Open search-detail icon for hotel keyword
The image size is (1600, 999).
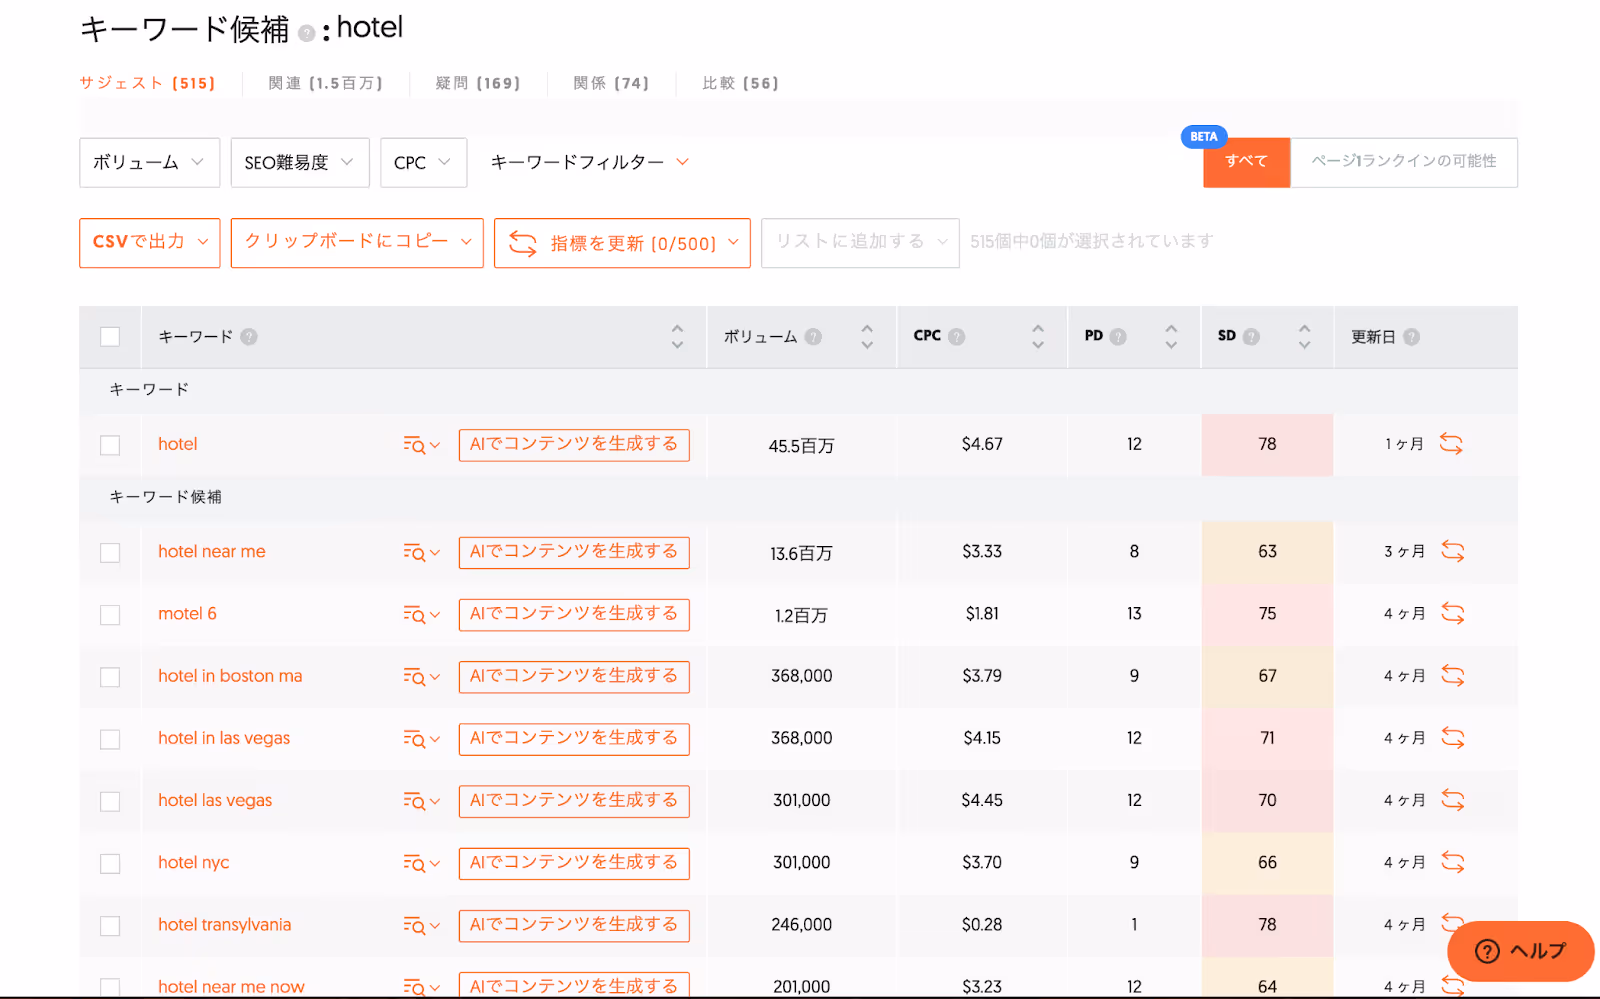(x=421, y=445)
